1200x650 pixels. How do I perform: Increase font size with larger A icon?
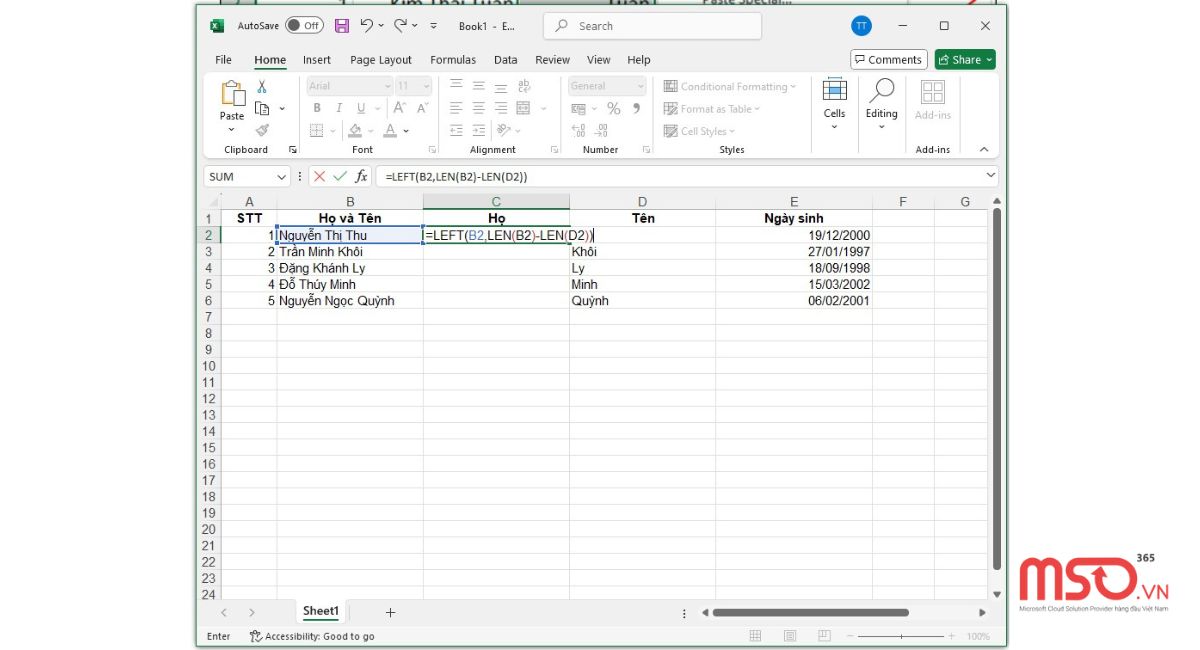click(x=399, y=108)
